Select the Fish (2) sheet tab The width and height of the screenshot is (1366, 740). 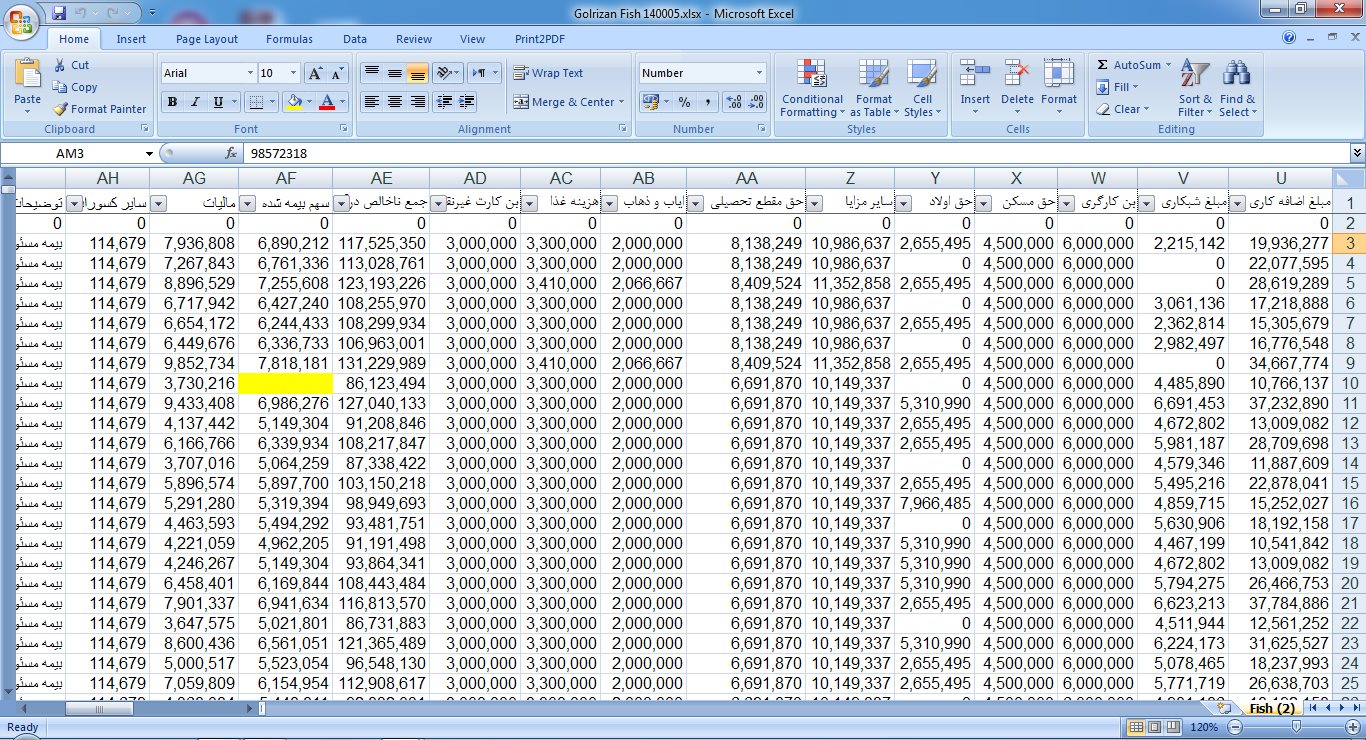tap(1272, 708)
